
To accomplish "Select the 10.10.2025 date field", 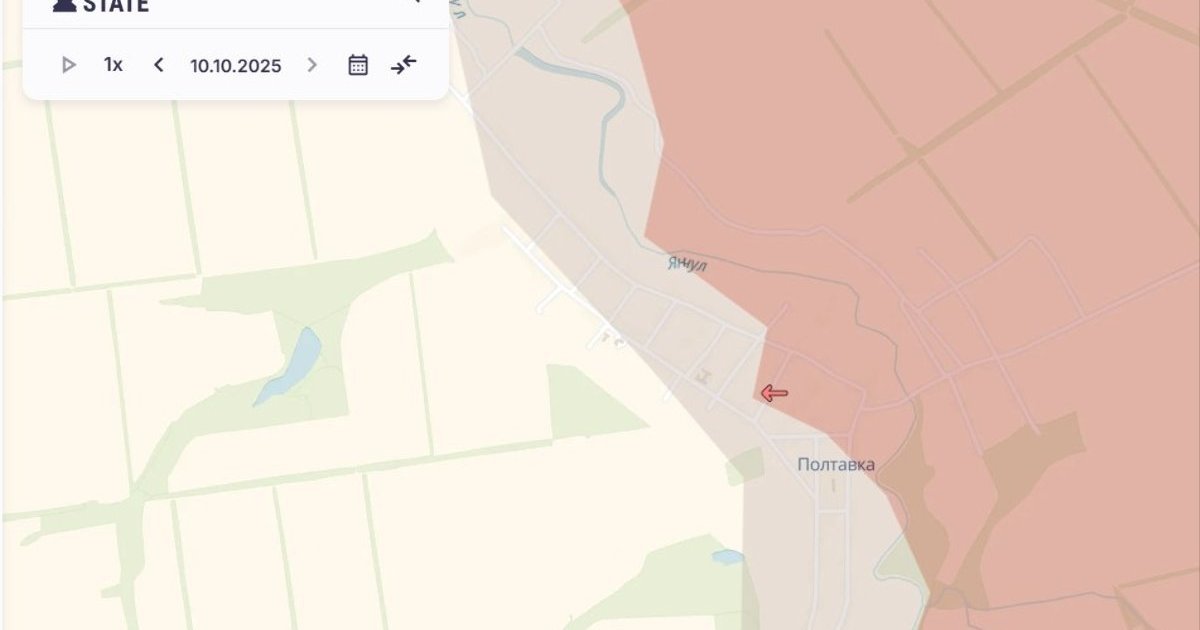I will [x=236, y=65].
